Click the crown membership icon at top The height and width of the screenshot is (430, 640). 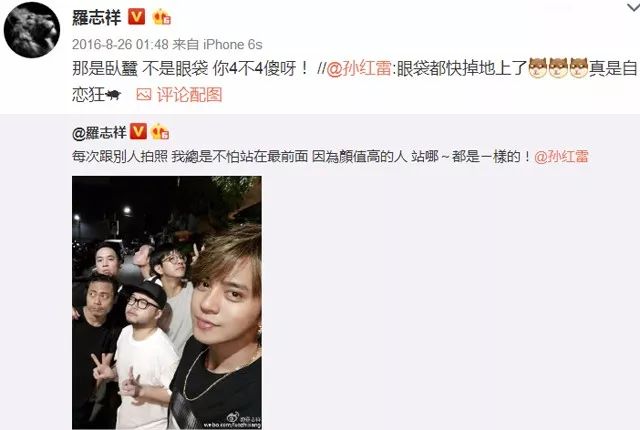click(x=161, y=17)
